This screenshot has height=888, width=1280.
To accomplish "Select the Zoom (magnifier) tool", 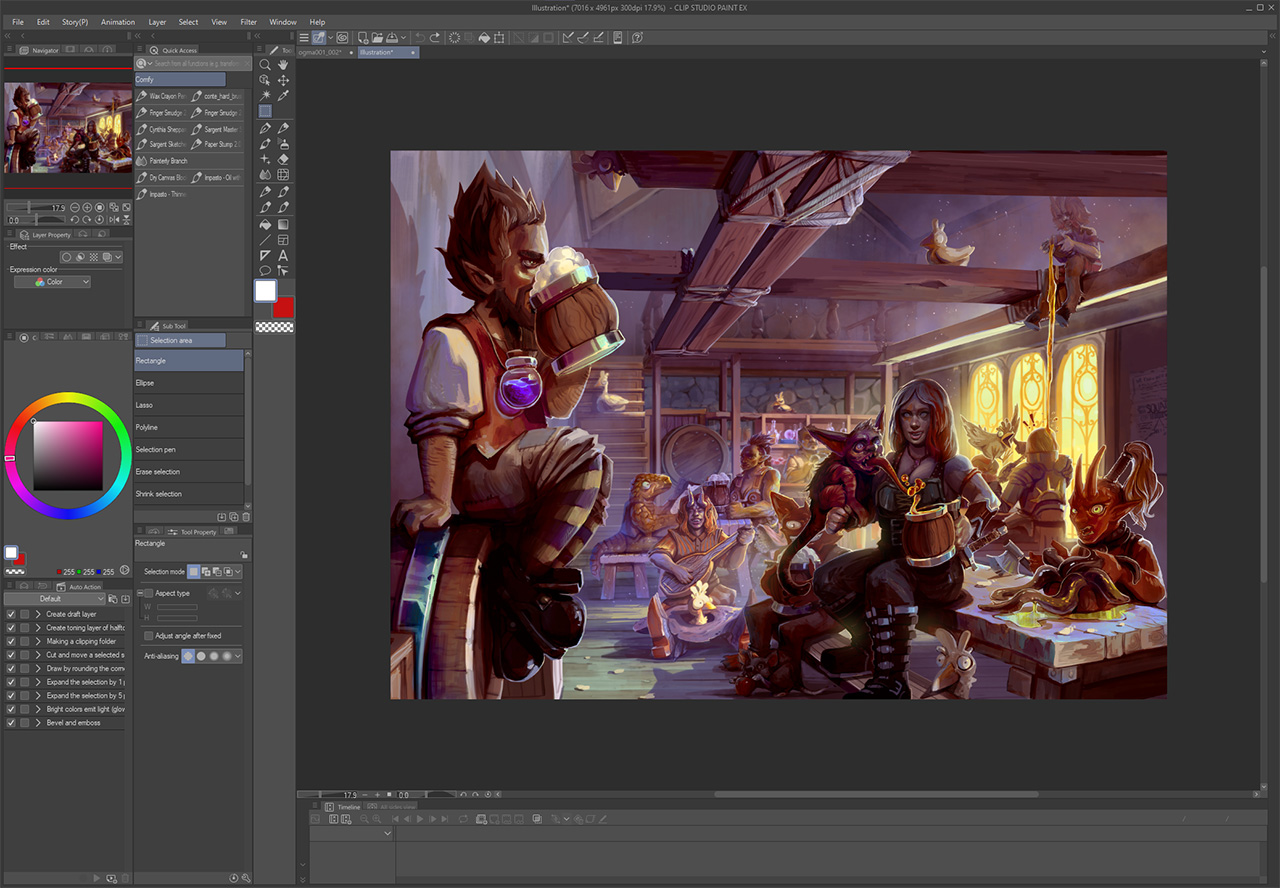I will click(x=265, y=66).
